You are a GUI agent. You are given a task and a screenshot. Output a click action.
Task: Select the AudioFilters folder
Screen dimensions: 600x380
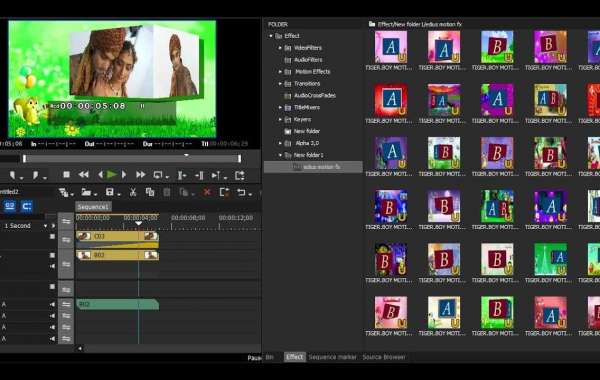(x=308, y=60)
